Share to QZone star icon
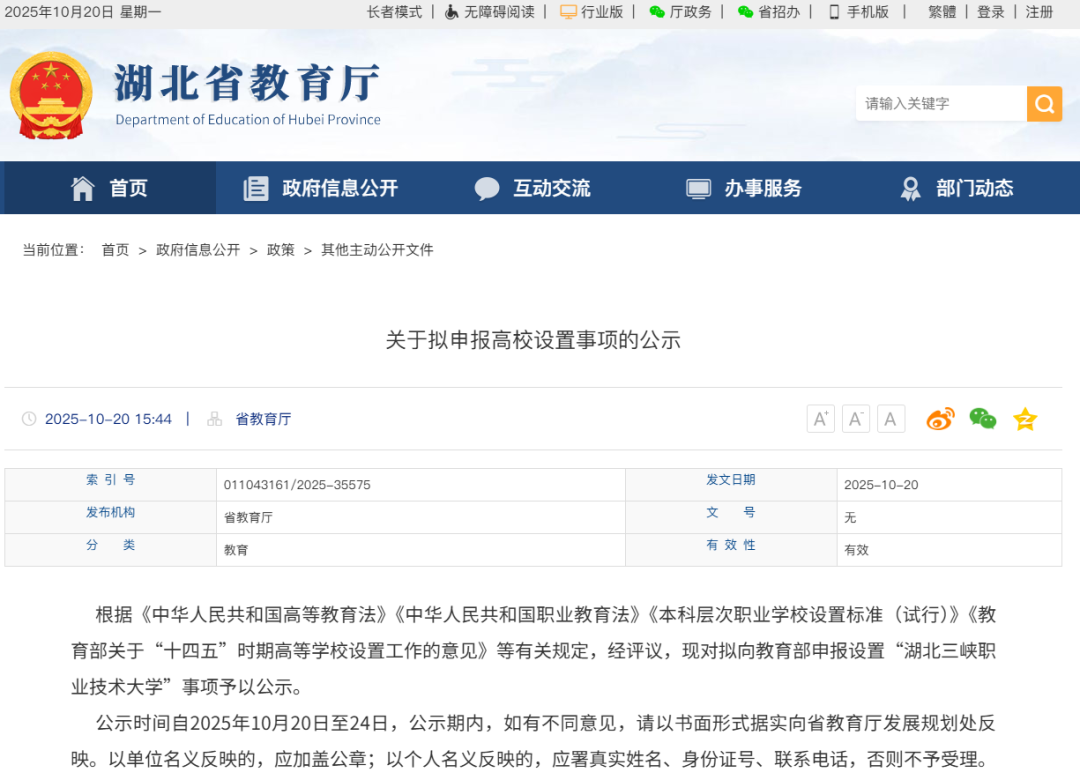Image resolution: width=1080 pixels, height=780 pixels. click(x=1025, y=419)
